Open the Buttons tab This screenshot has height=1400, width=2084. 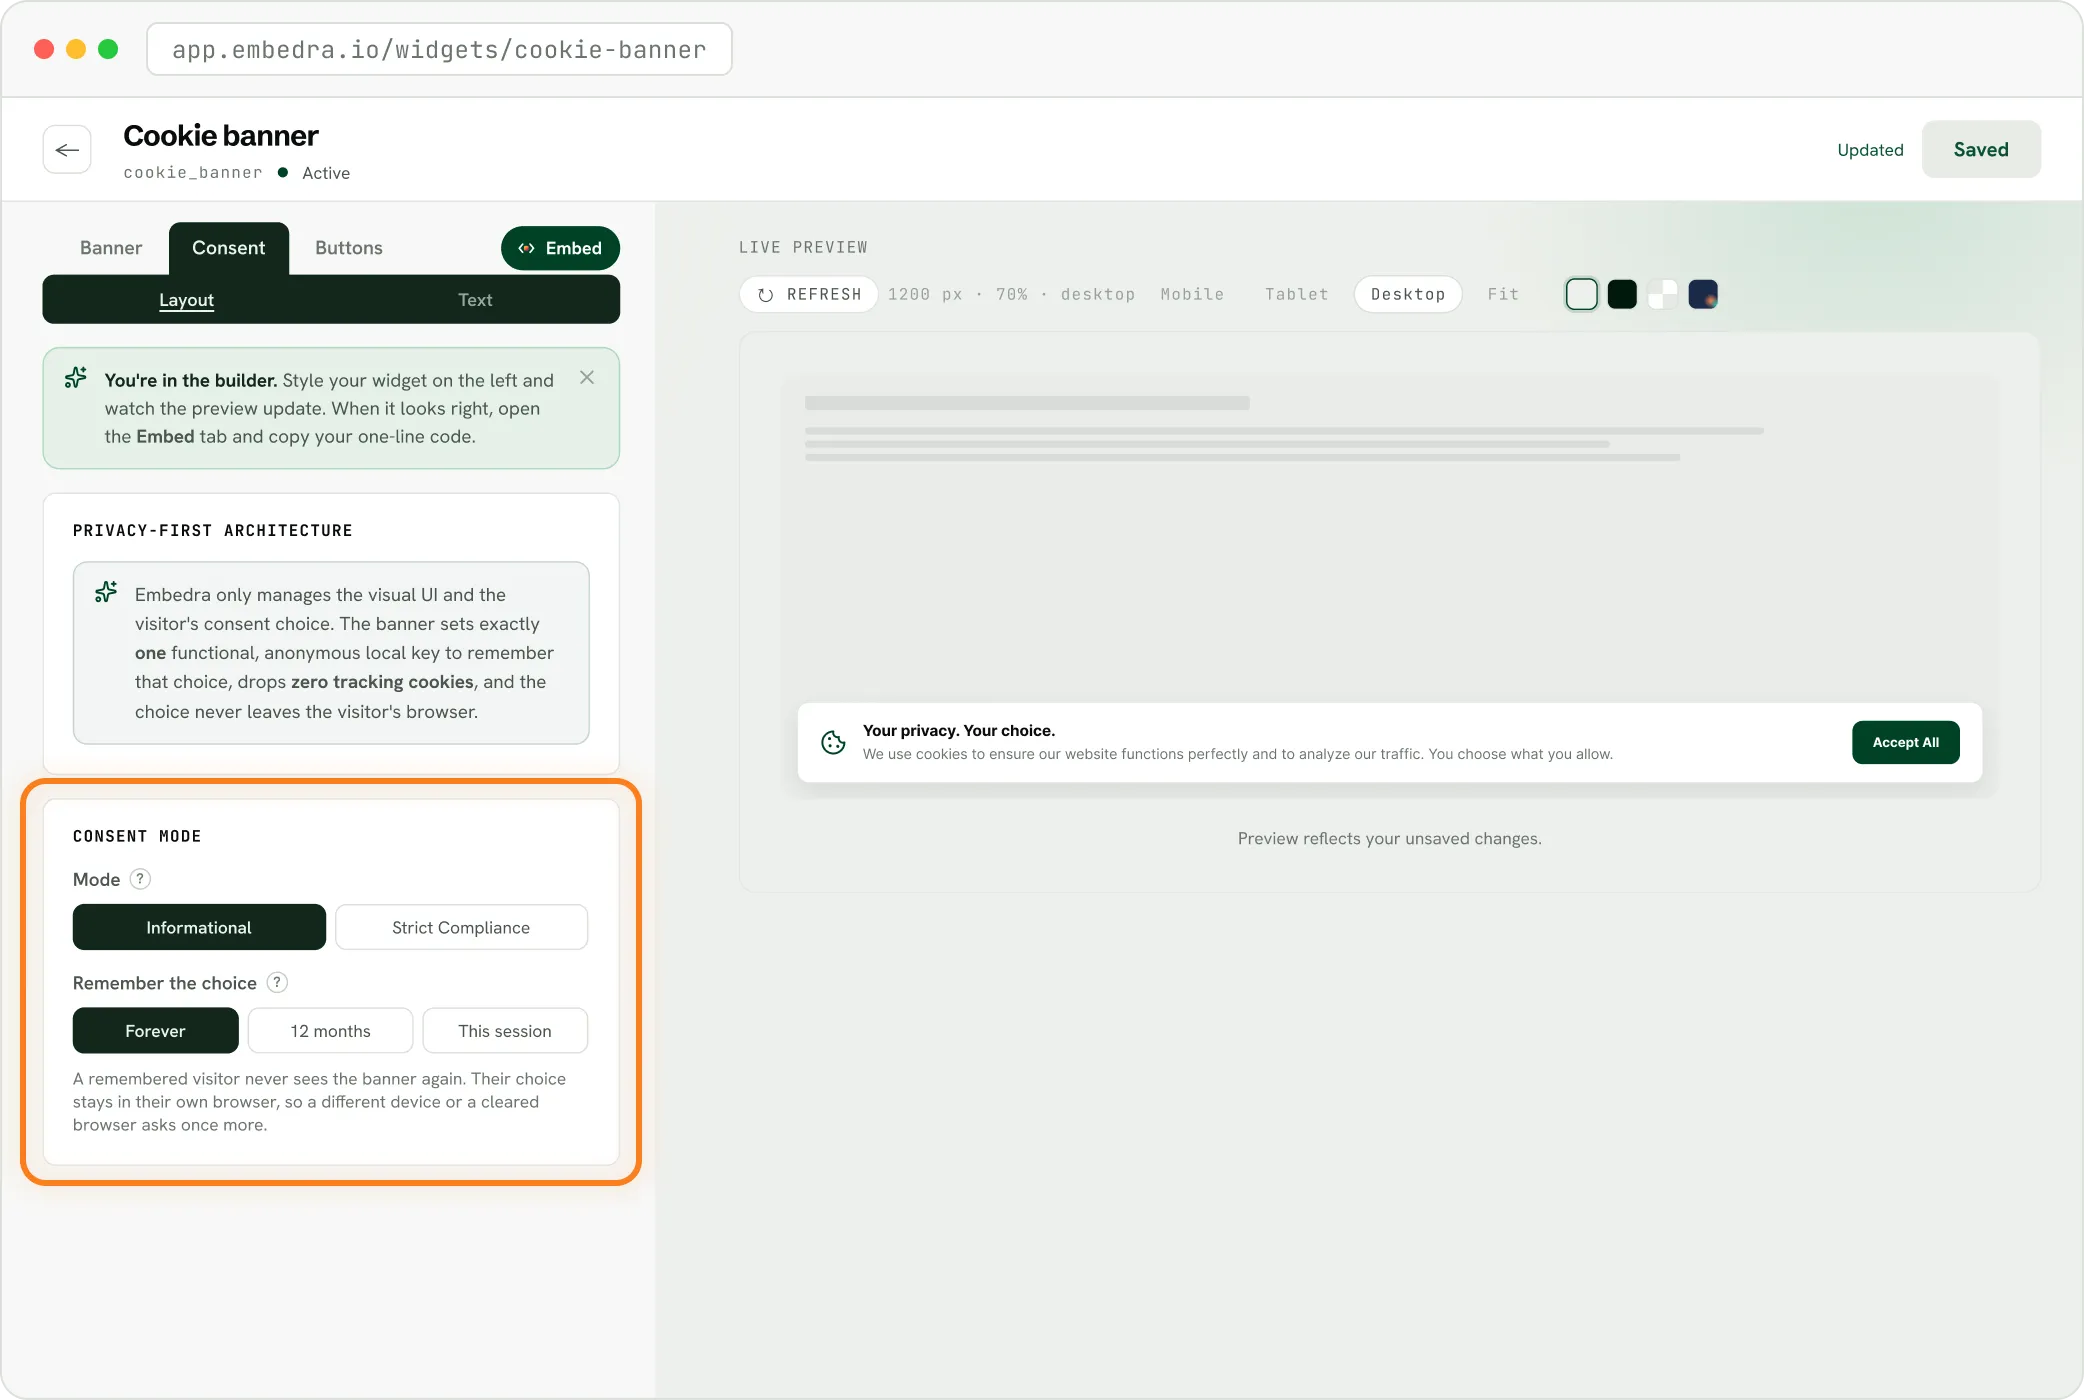[x=349, y=248]
